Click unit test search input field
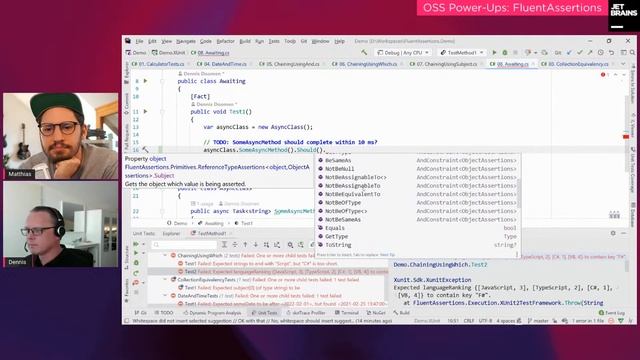The image size is (640, 360). 184,244
